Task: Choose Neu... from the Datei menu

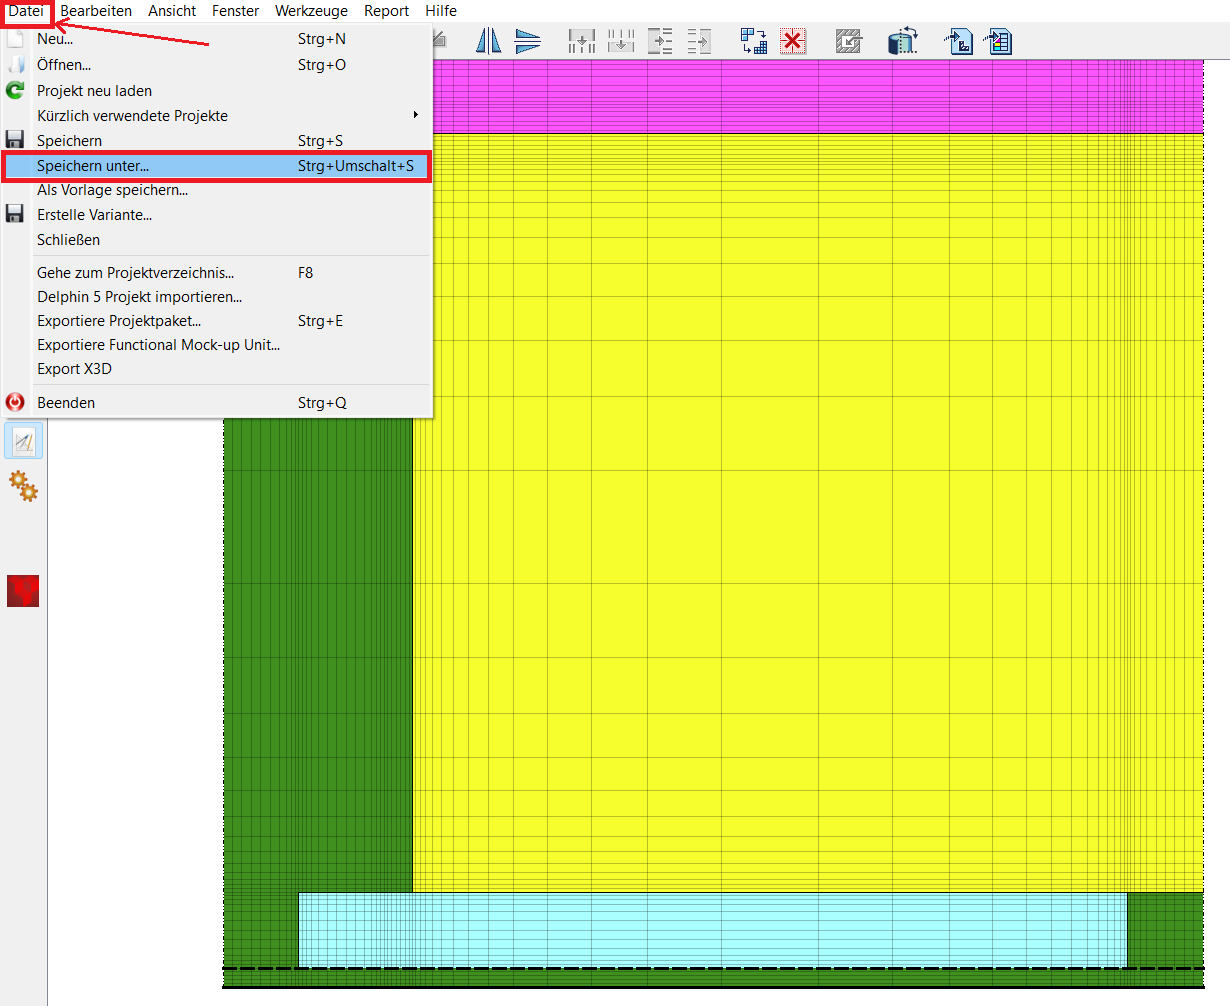Action: coord(216,39)
